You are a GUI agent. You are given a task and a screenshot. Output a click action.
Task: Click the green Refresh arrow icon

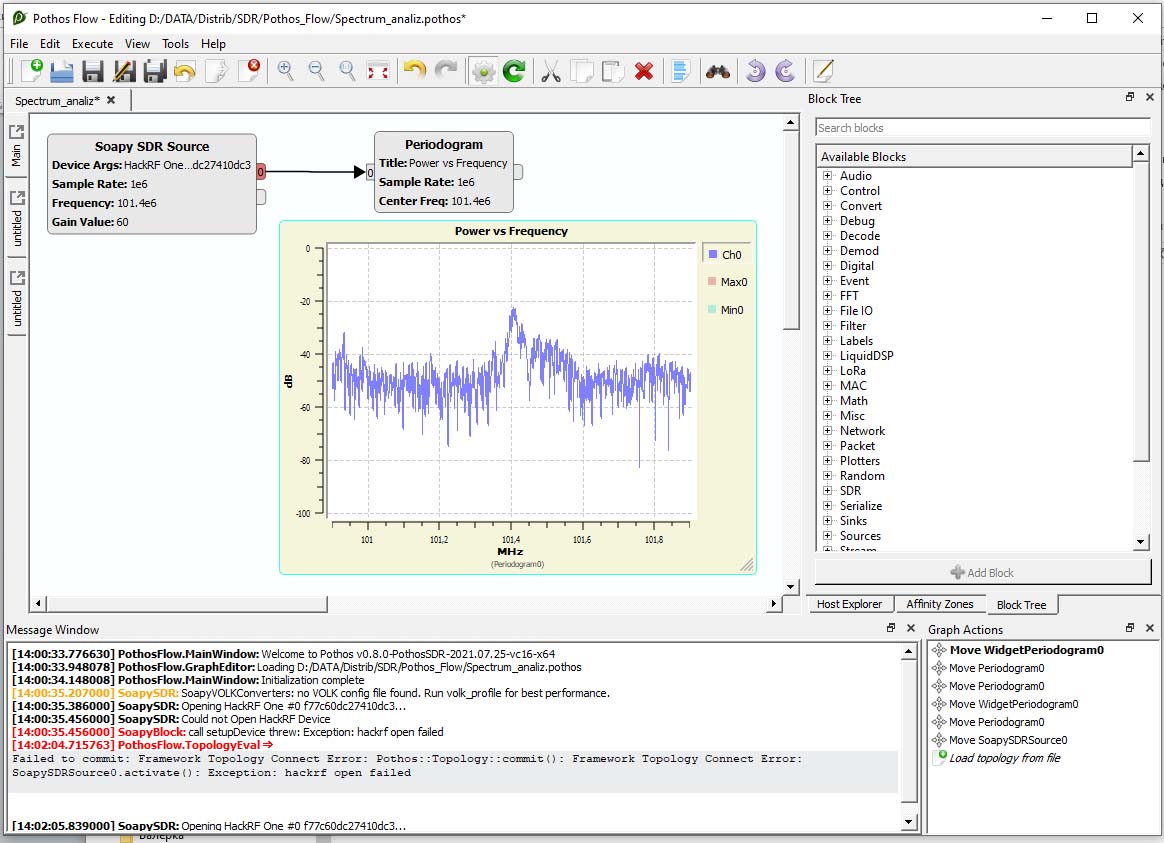[514, 71]
